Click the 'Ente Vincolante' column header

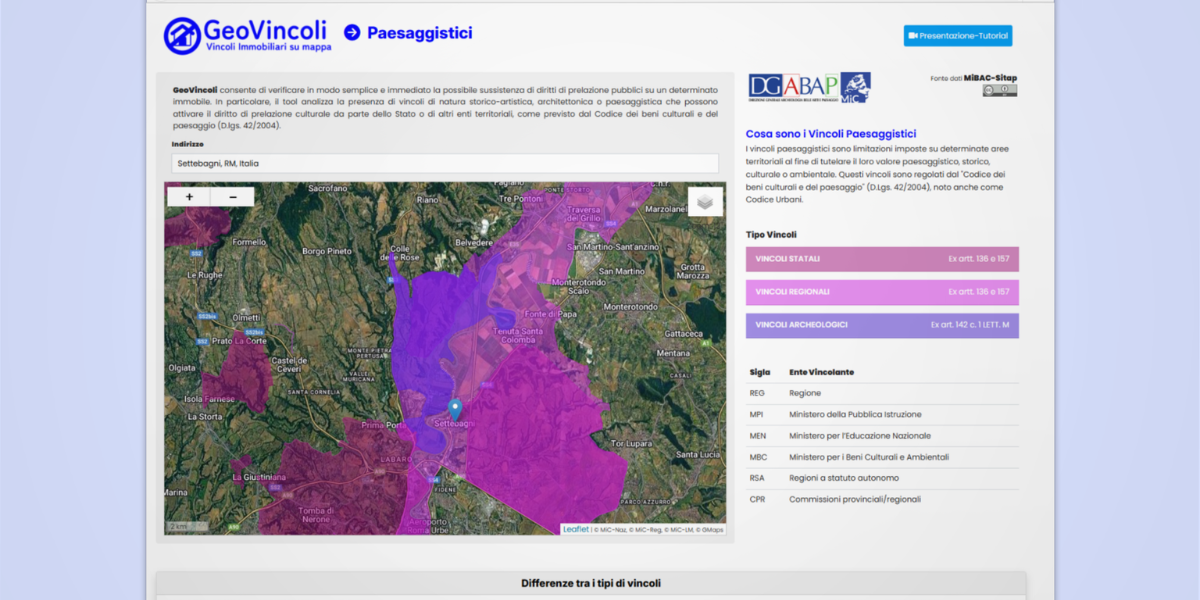tap(821, 372)
